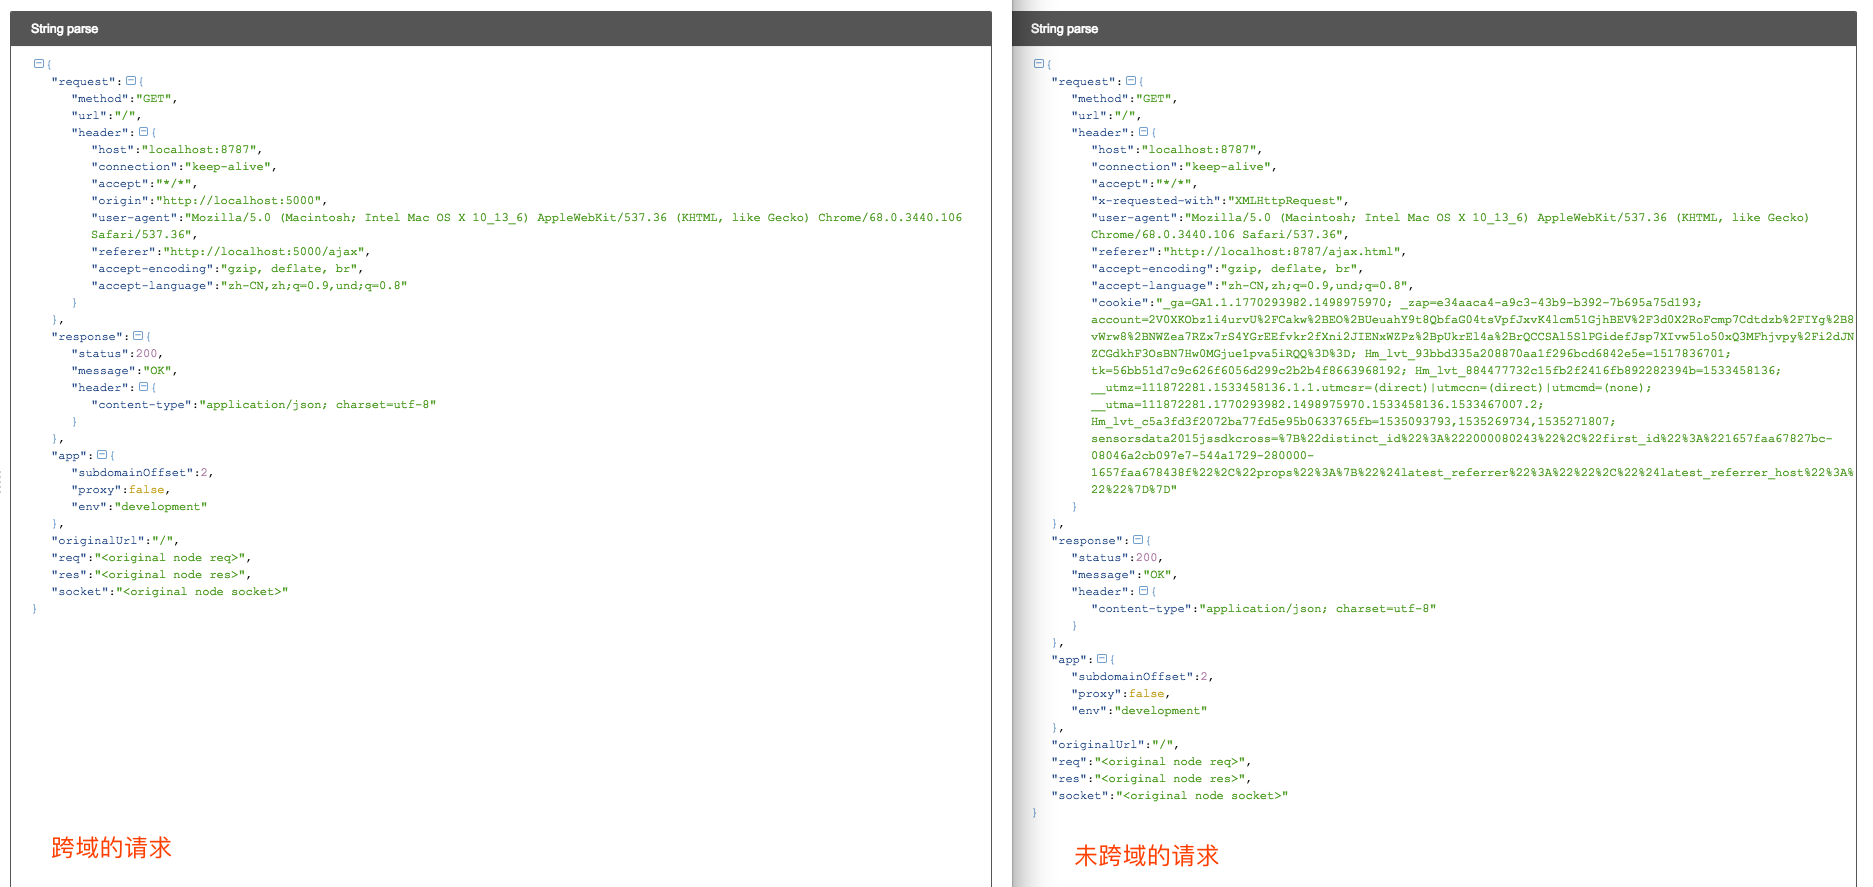Collapse the "request" node in the left panel

[131, 81]
